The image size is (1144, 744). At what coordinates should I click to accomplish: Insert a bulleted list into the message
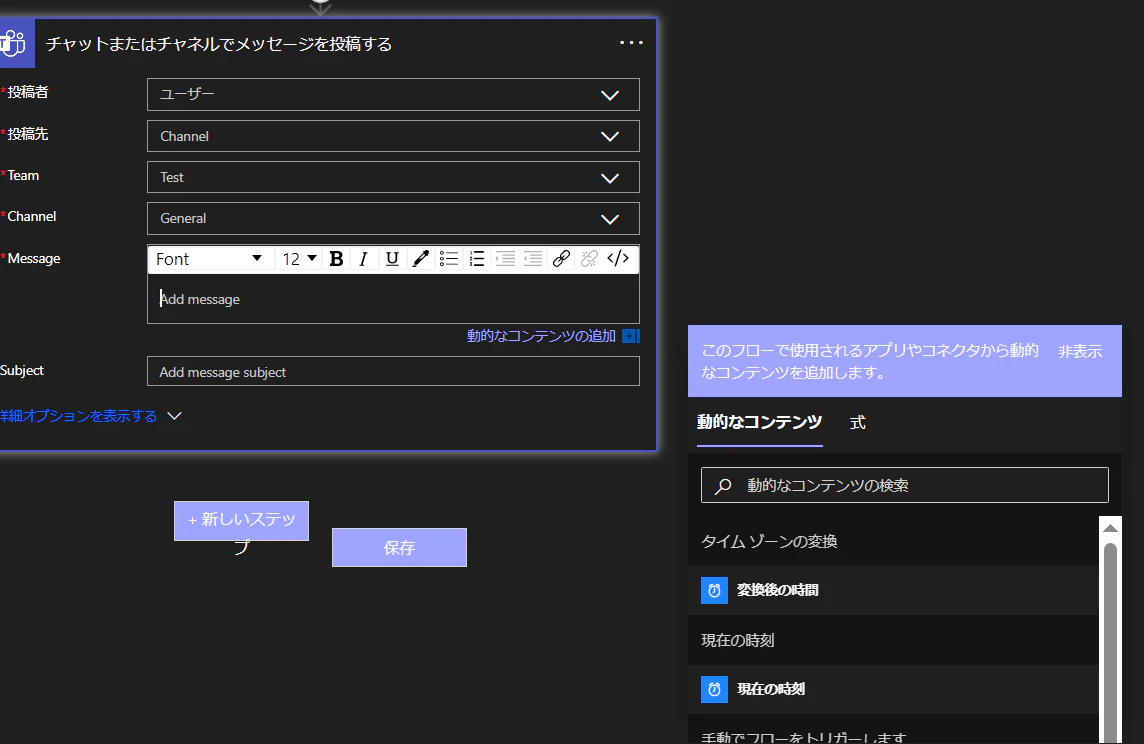448,258
